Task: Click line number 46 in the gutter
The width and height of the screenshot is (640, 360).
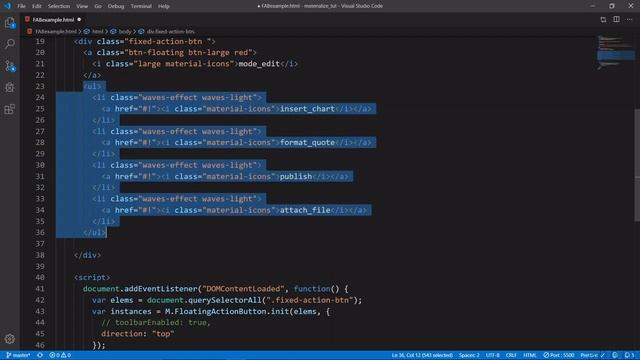Action: click(x=40, y=345)
